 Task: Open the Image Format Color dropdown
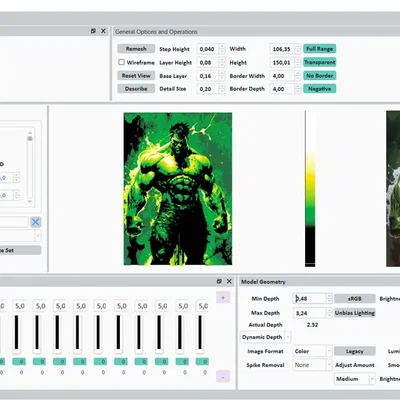pyautogui.click(x=312, y=351)
